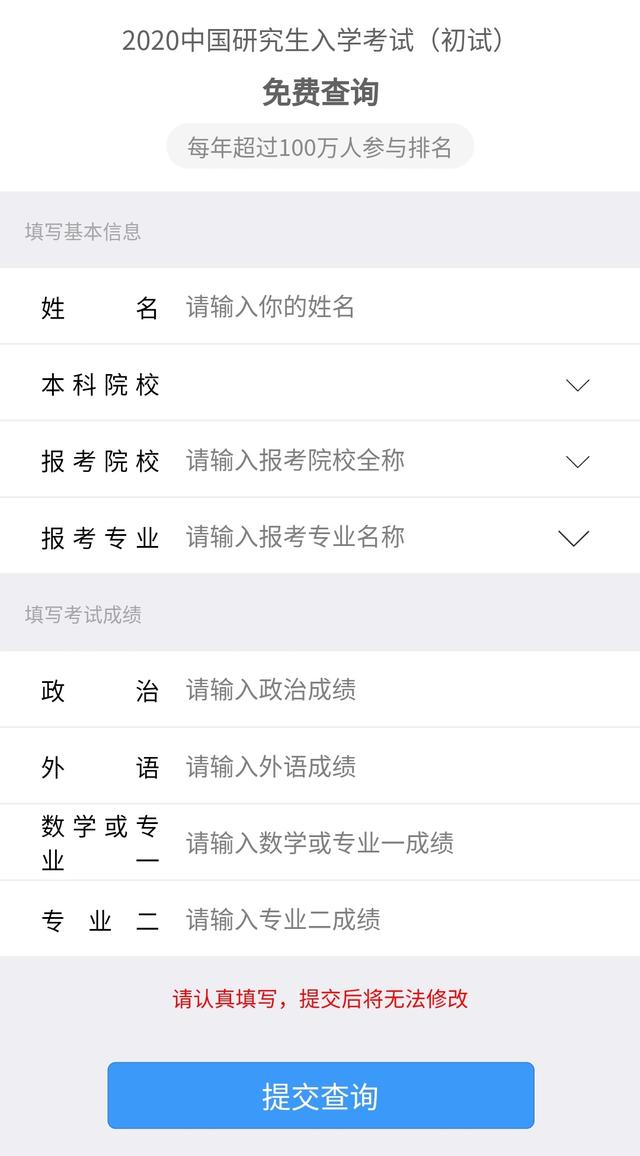Viewport: 640px width, 1156px height.
Task: Click the 姓名 row label
Action: click(x=100, y=308)
